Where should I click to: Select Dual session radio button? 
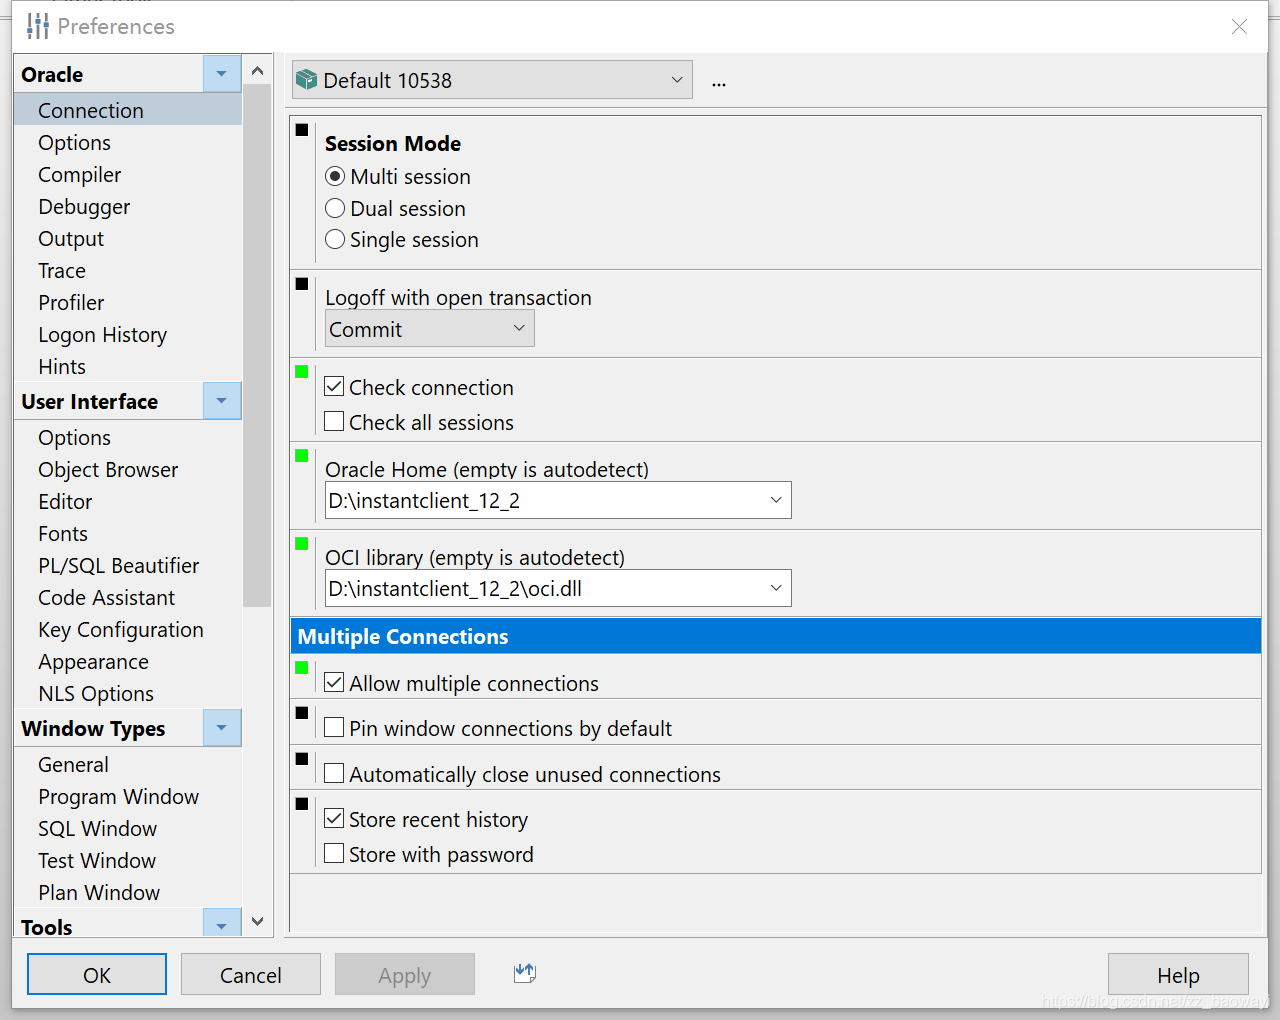coord(335,209)
